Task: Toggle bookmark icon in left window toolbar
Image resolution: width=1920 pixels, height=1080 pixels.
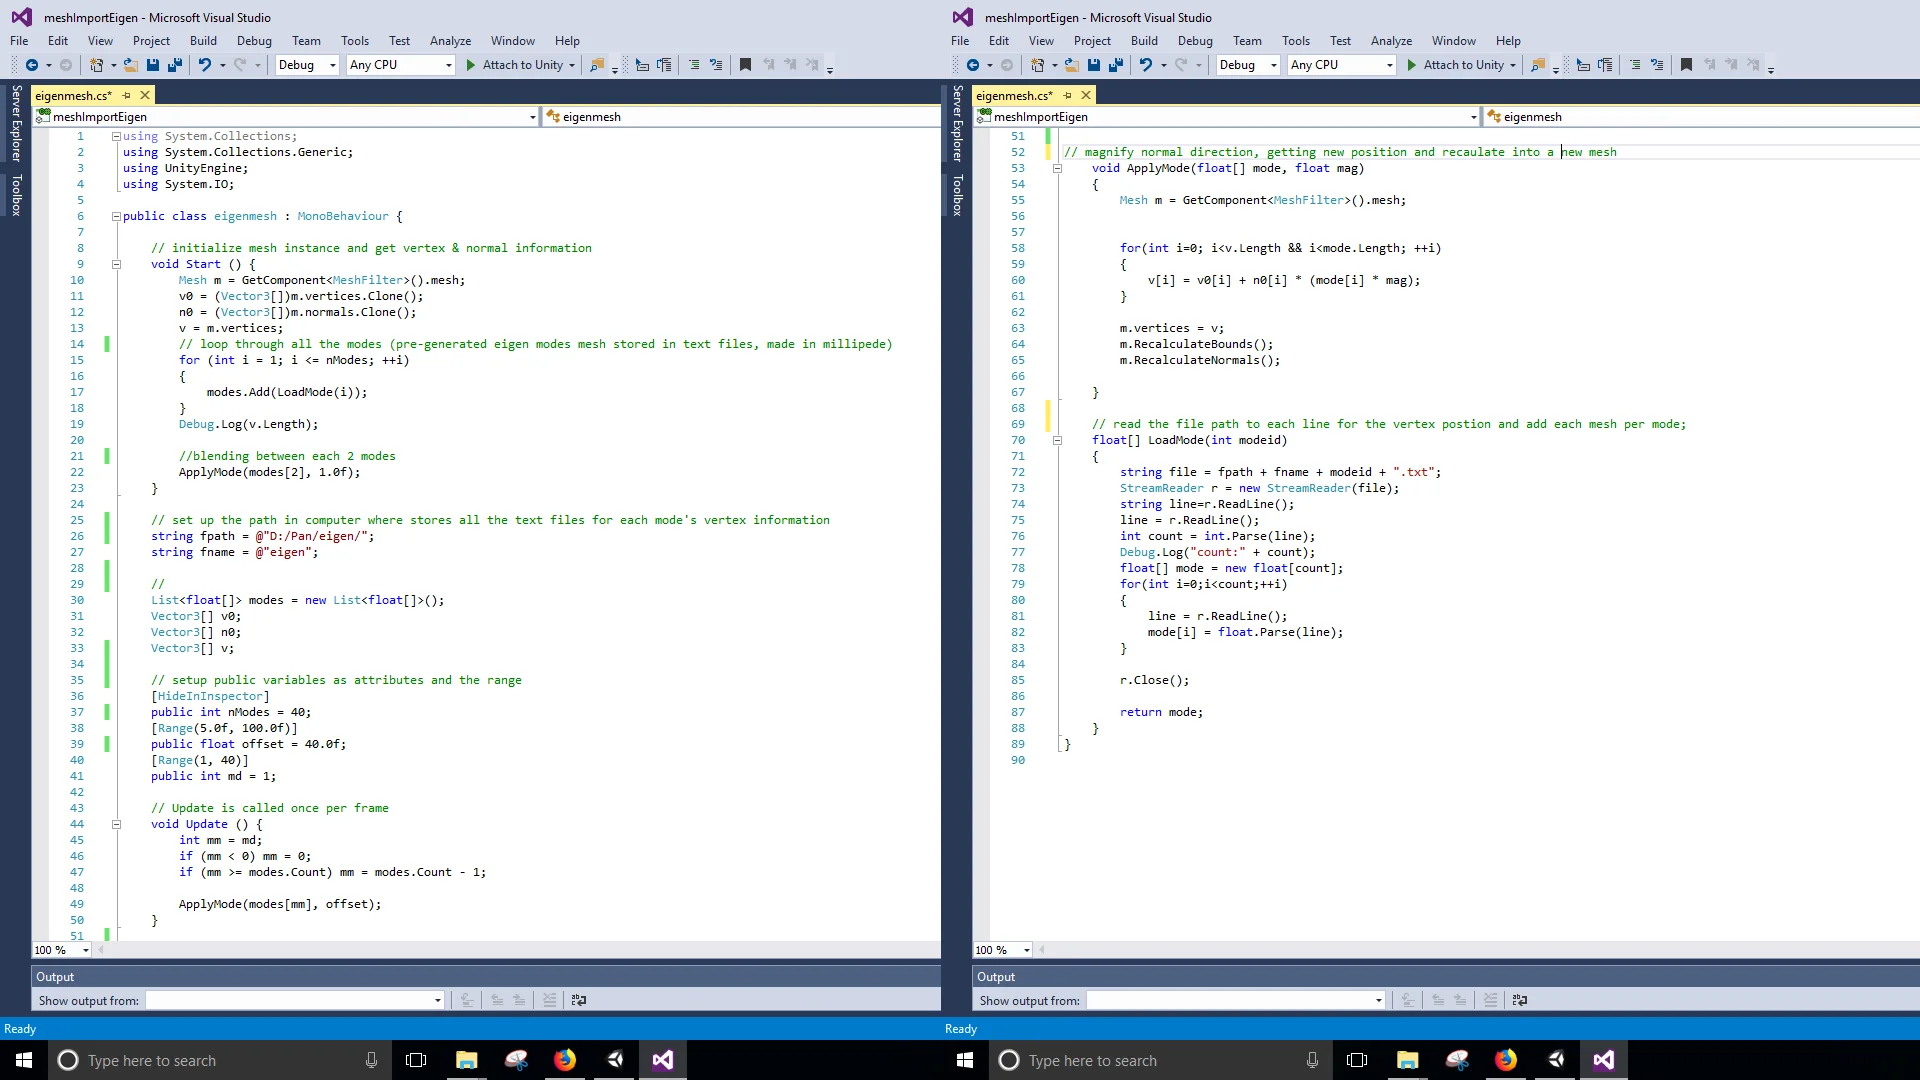Action: click(x=745, y=65)
